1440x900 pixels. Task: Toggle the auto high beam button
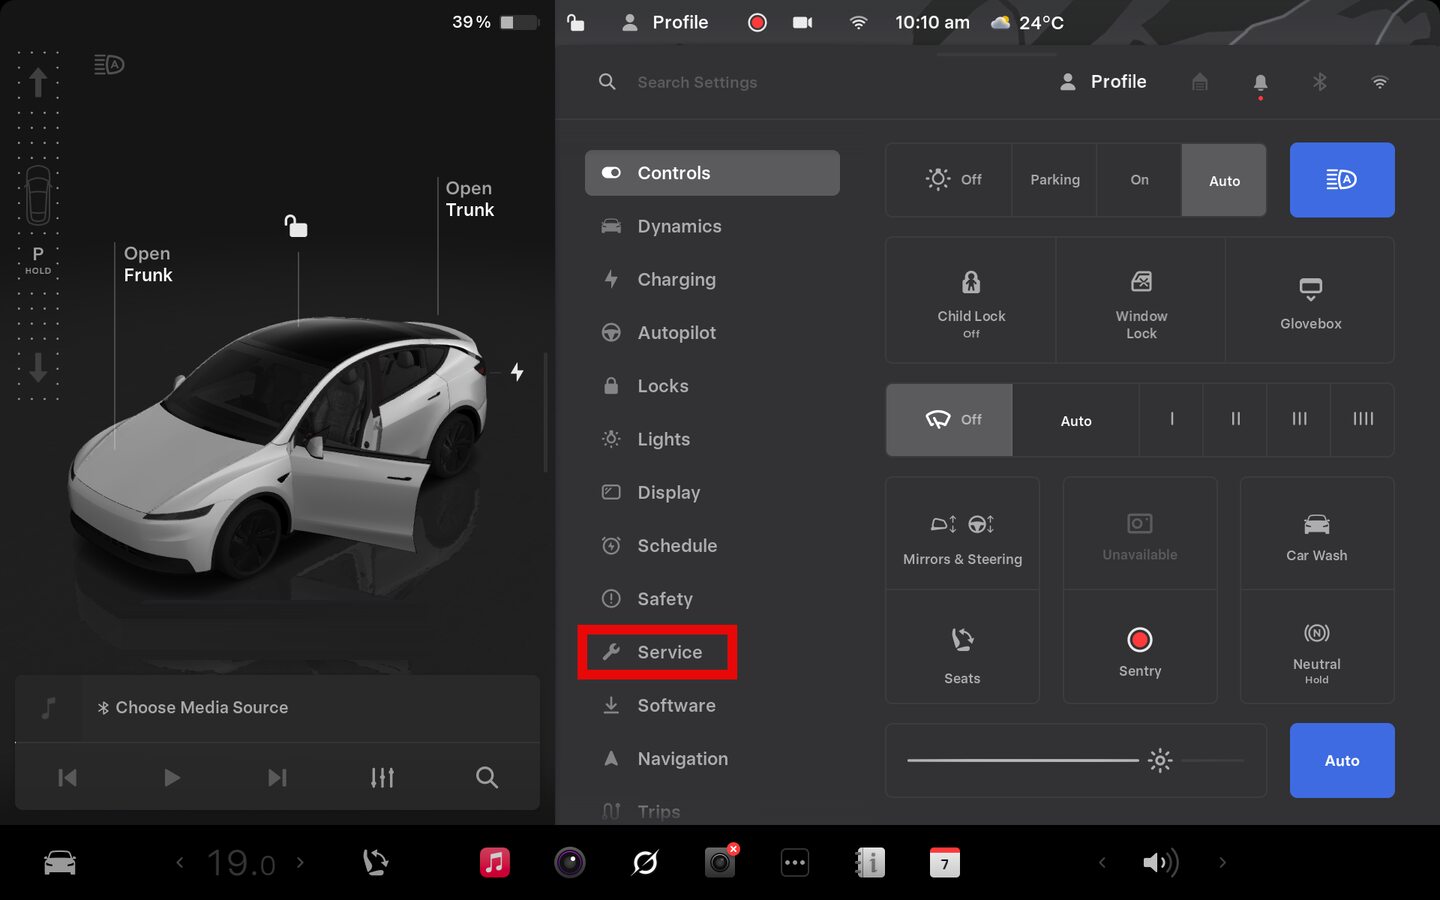tap(1341, 180)
